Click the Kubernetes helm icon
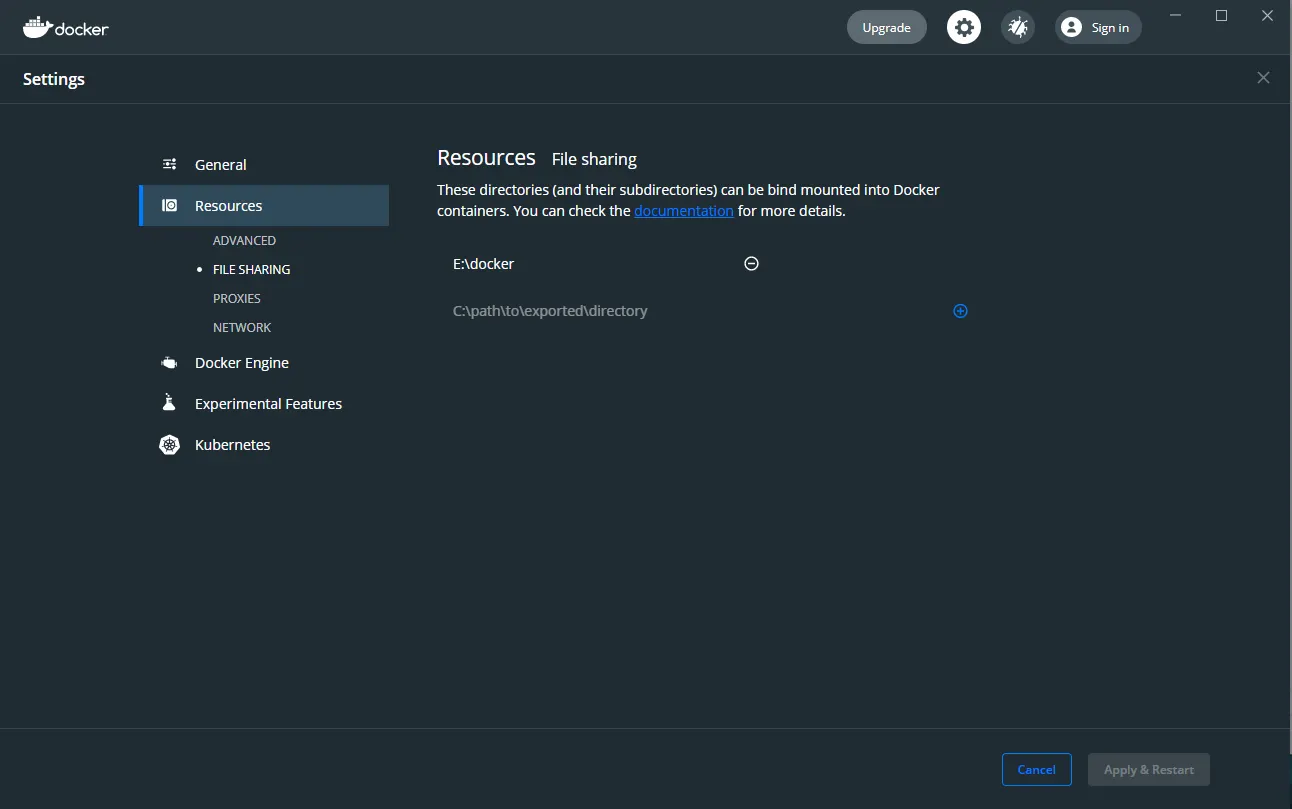The width and height of the screenshot is (1292, 809). [x=170, y=445]
